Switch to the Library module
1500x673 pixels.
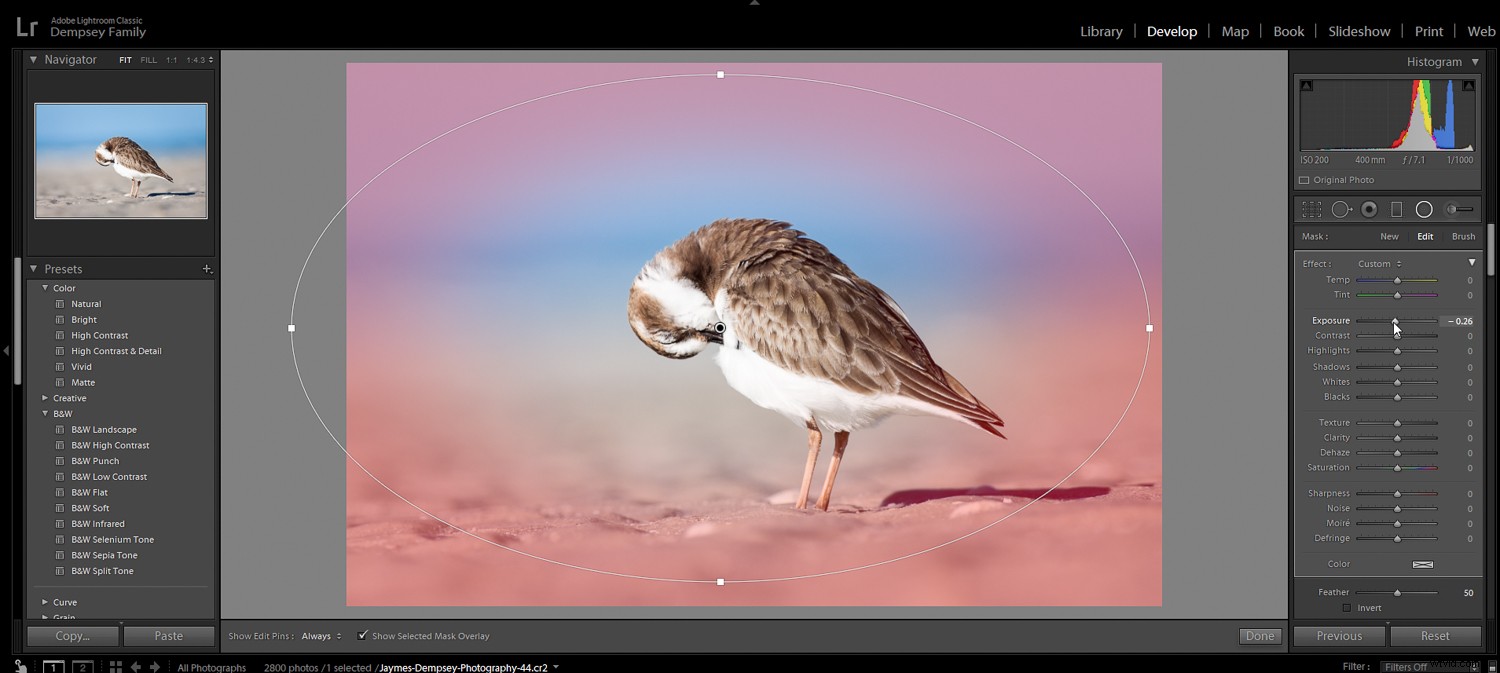[x=1101, y=31]
